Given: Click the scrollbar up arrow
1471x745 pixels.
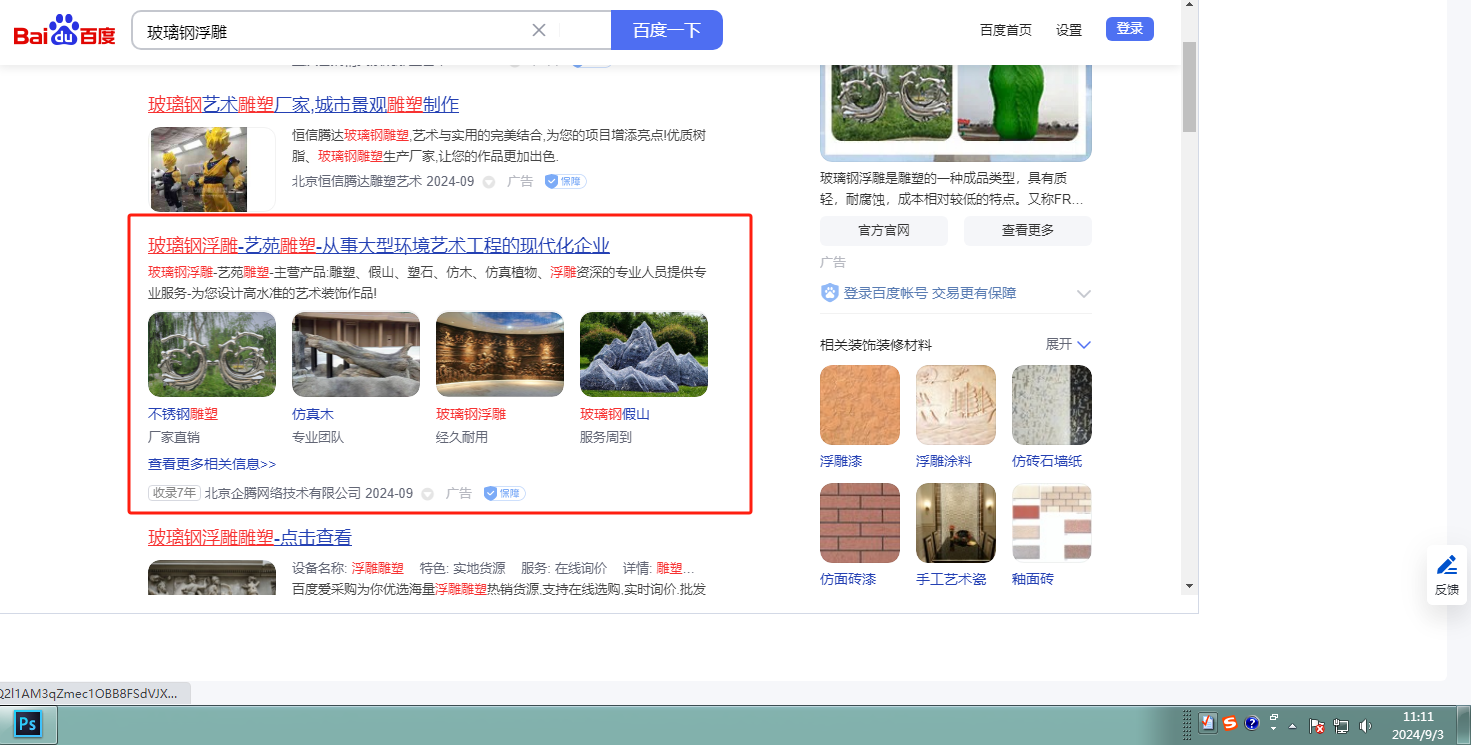Looking at the screenshot, I should [1189, 6].
